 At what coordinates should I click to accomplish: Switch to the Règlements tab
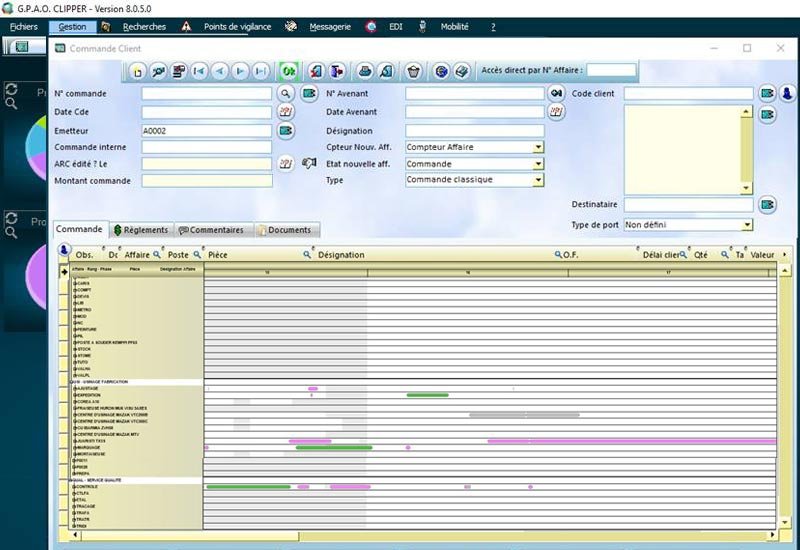[x=141, y=230]
